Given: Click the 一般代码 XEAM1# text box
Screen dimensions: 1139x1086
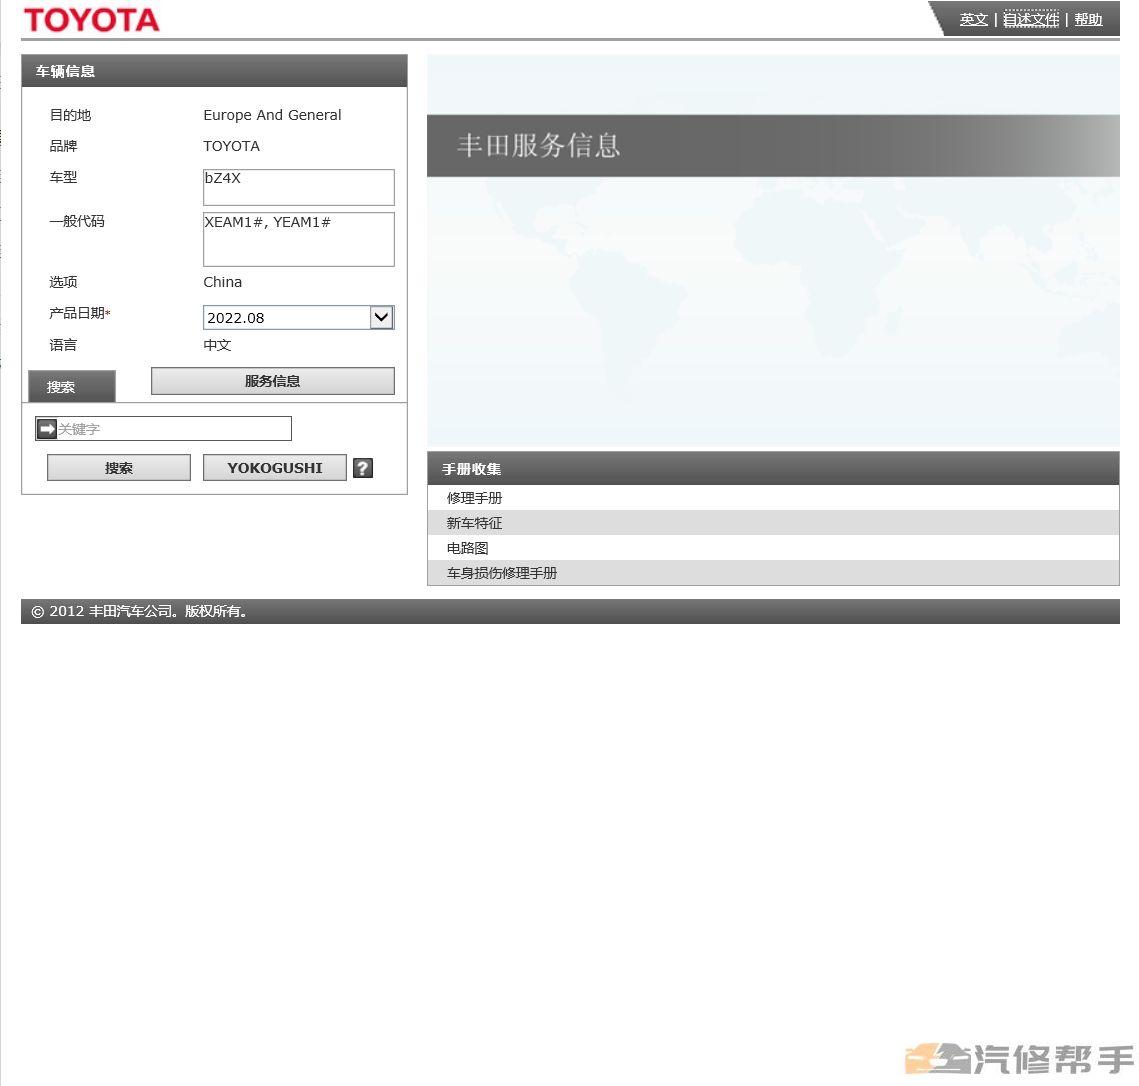Looking at the screenshot, I should tap(299, 239).
